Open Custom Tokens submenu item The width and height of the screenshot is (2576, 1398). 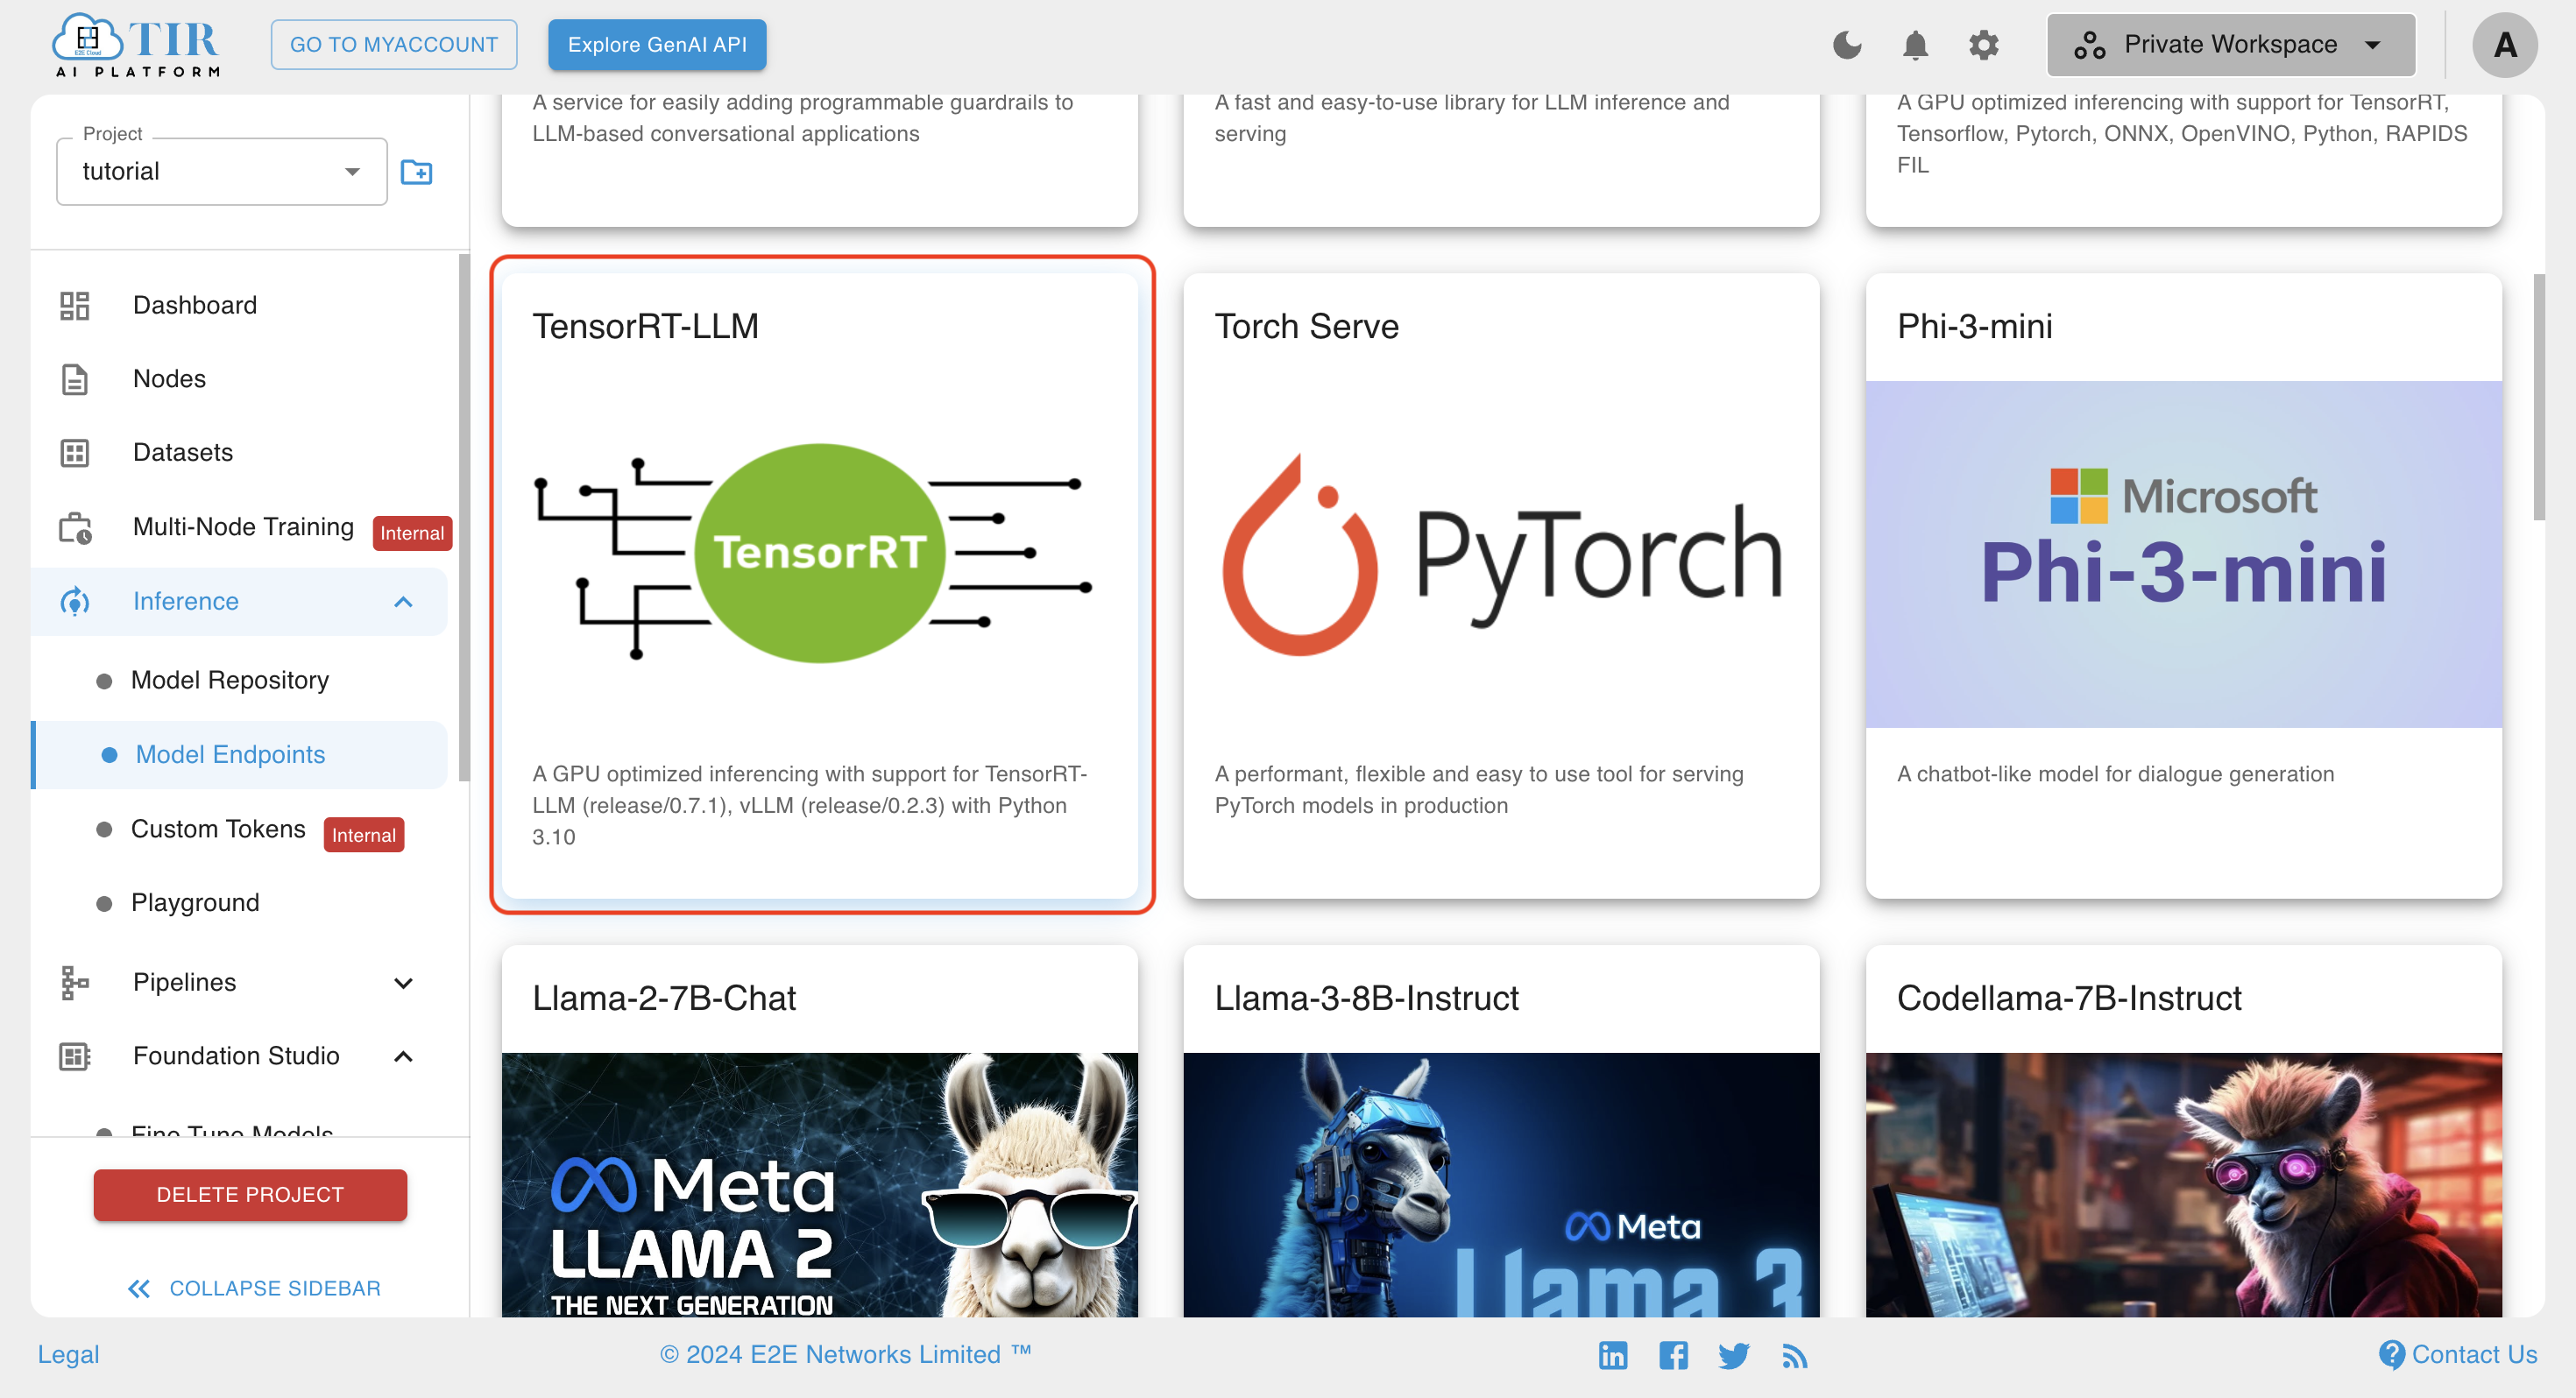click(218, 829)
